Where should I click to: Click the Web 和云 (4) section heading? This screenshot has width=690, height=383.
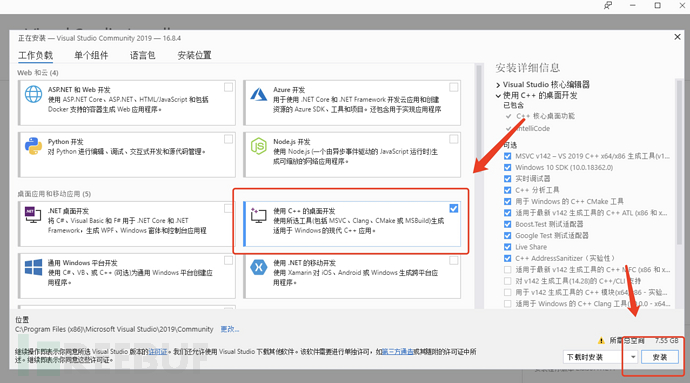tap(38, 73)
